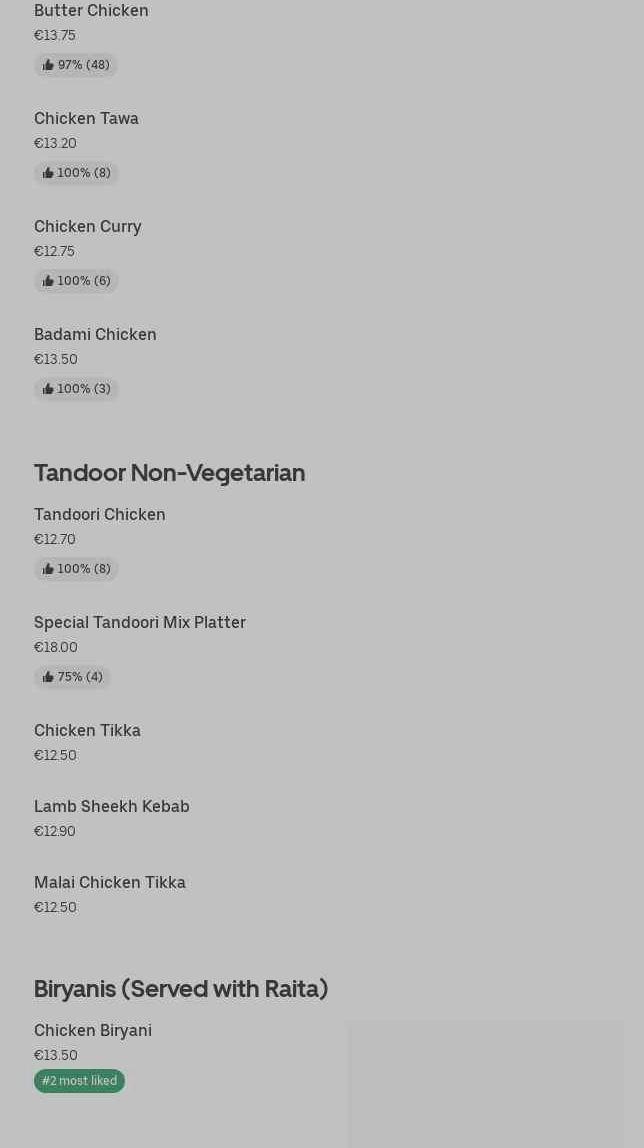Choose Malai Chicken Tikka

110,883
